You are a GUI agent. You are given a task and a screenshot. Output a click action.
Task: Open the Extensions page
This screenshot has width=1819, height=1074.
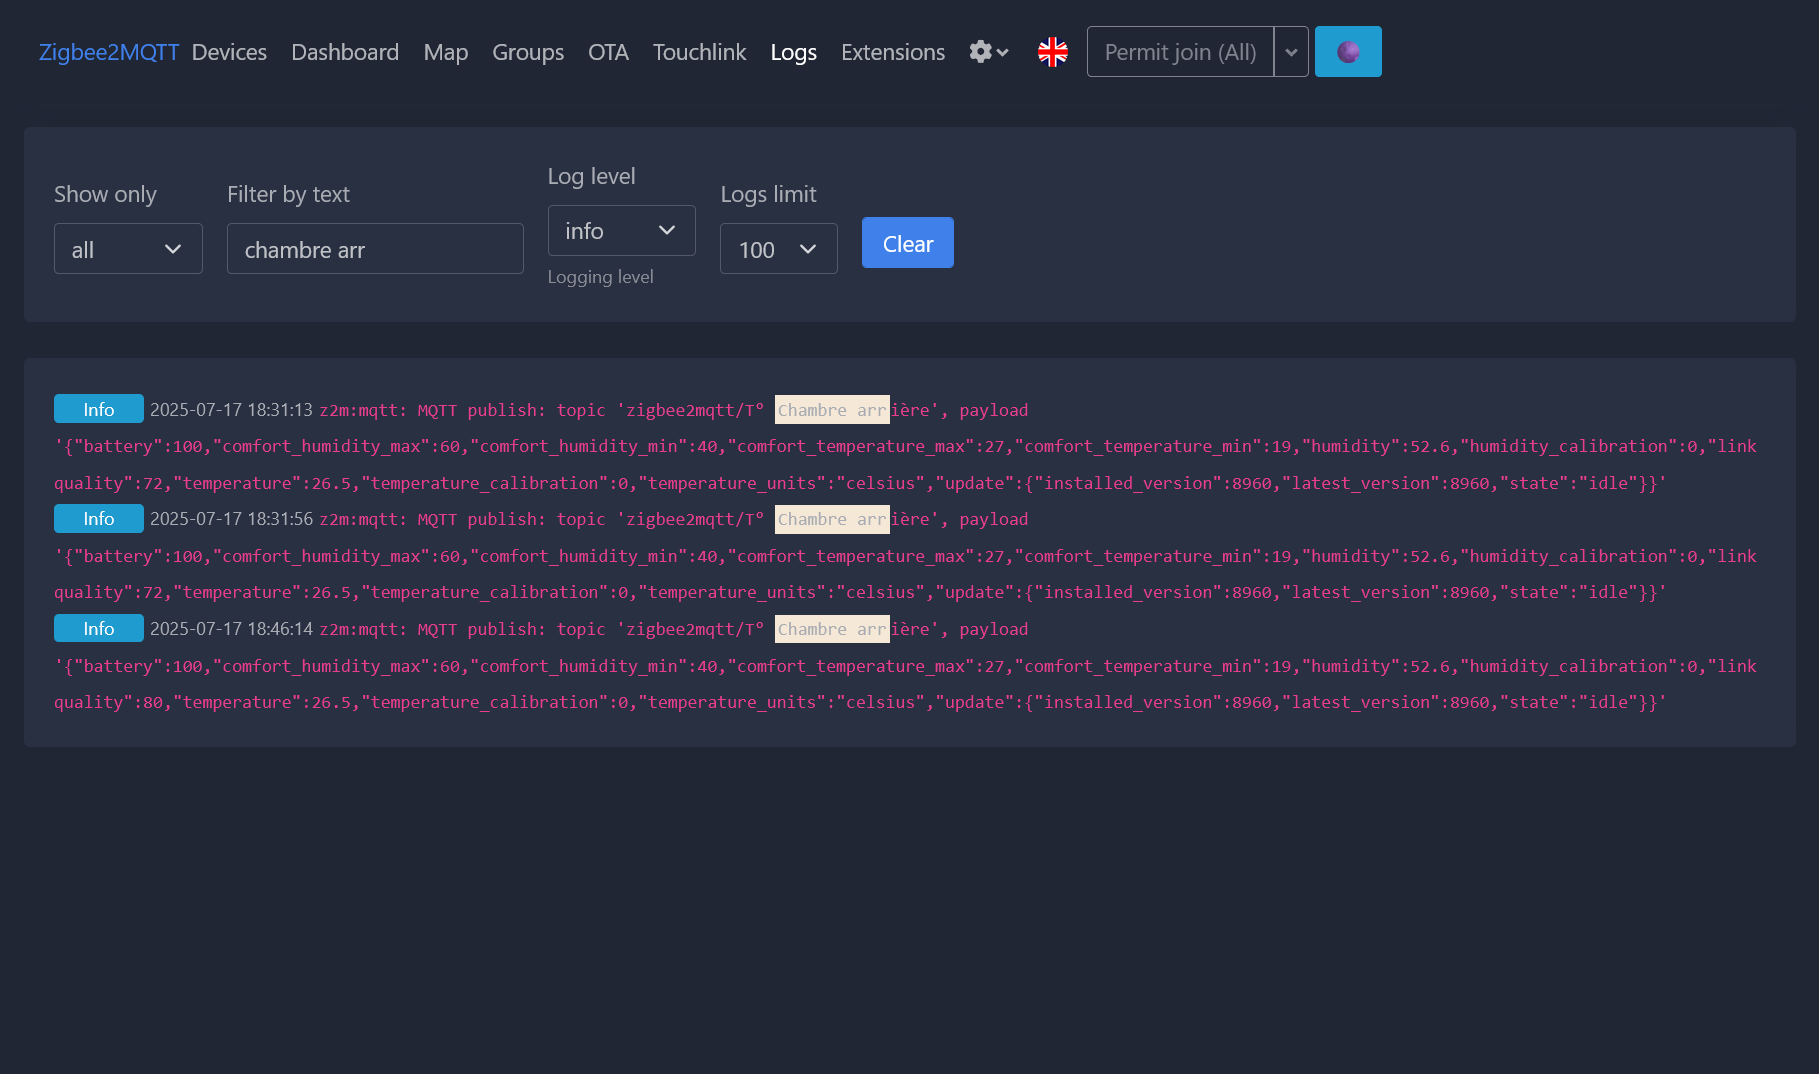coord(892,52)
